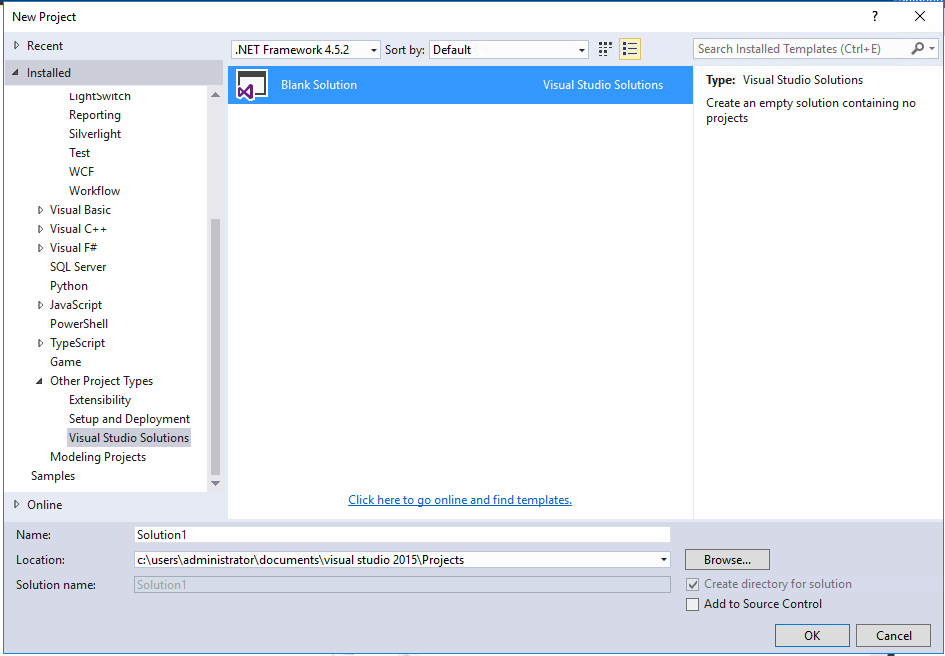Select the PowerShell category

[x=79, y=324]
